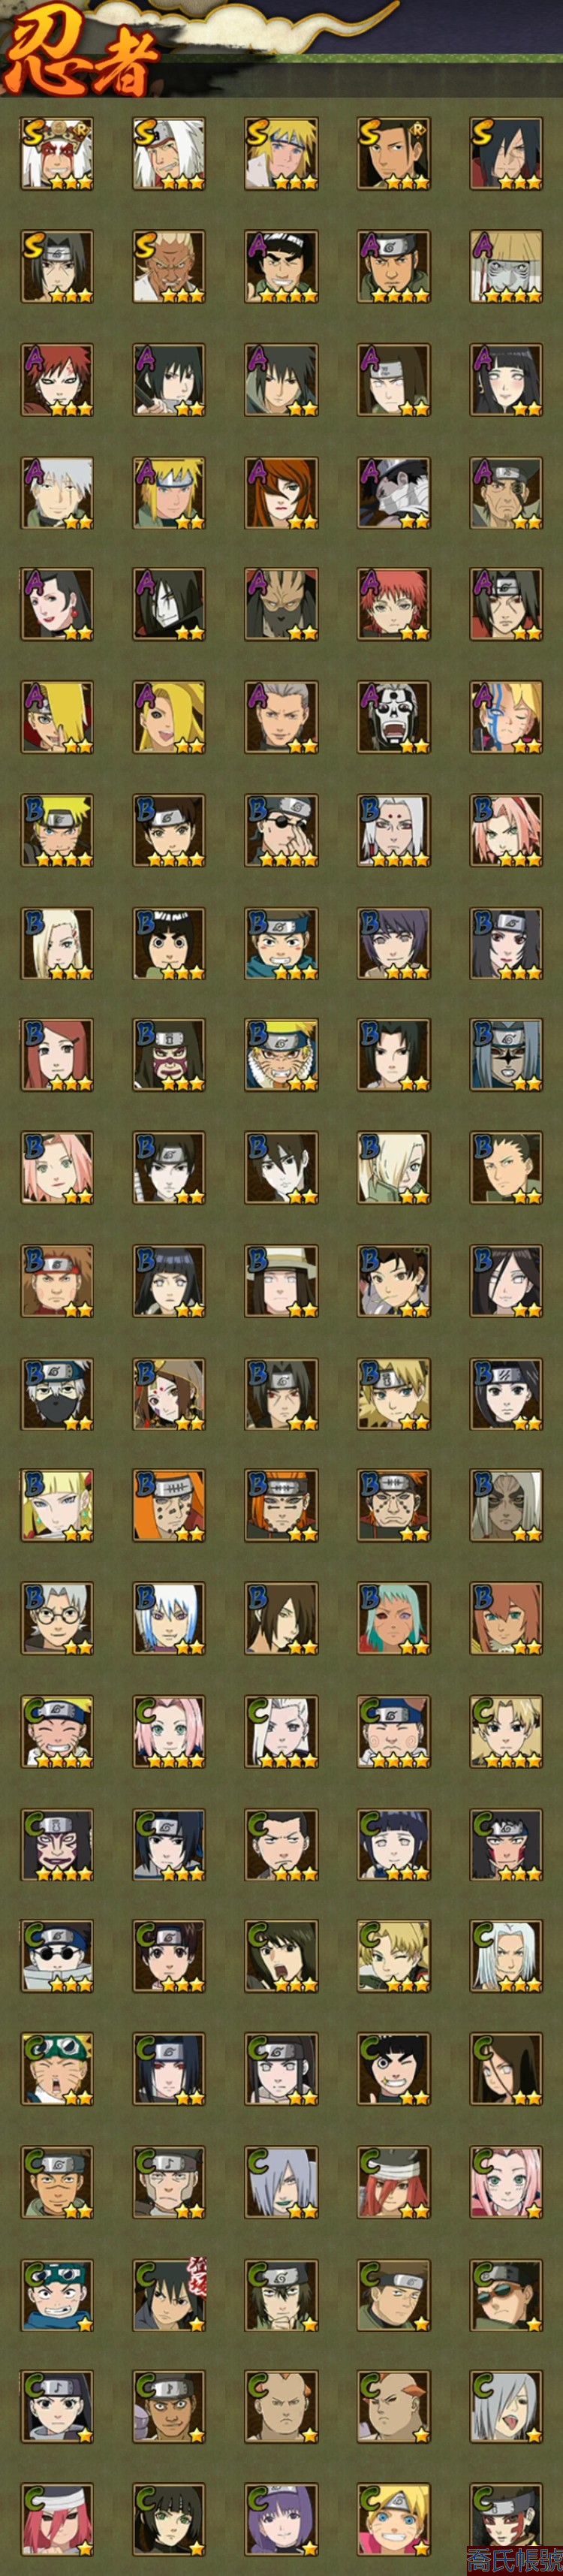
Task: Pick the S-rank dark-skinned Raikage portrait
Action: 169,266
